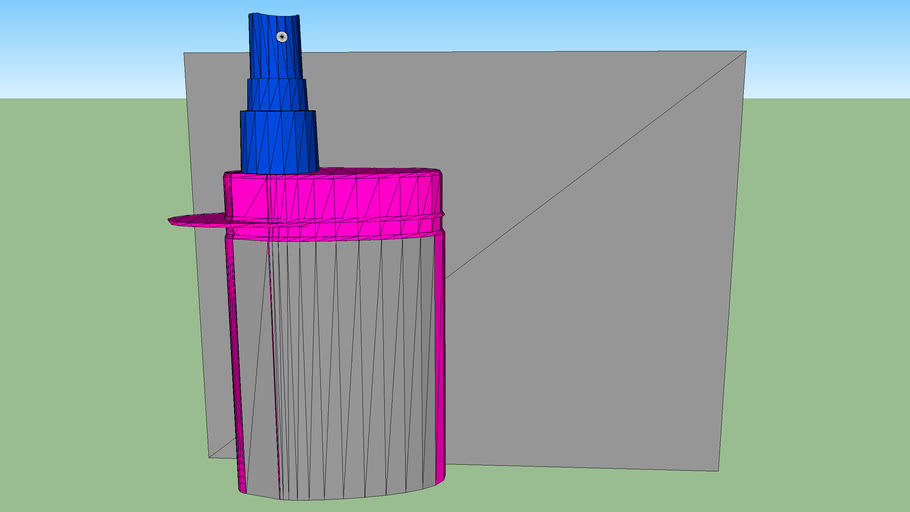
Task: Select the middle tier of the blue nozzle
Action: [278, 94]
